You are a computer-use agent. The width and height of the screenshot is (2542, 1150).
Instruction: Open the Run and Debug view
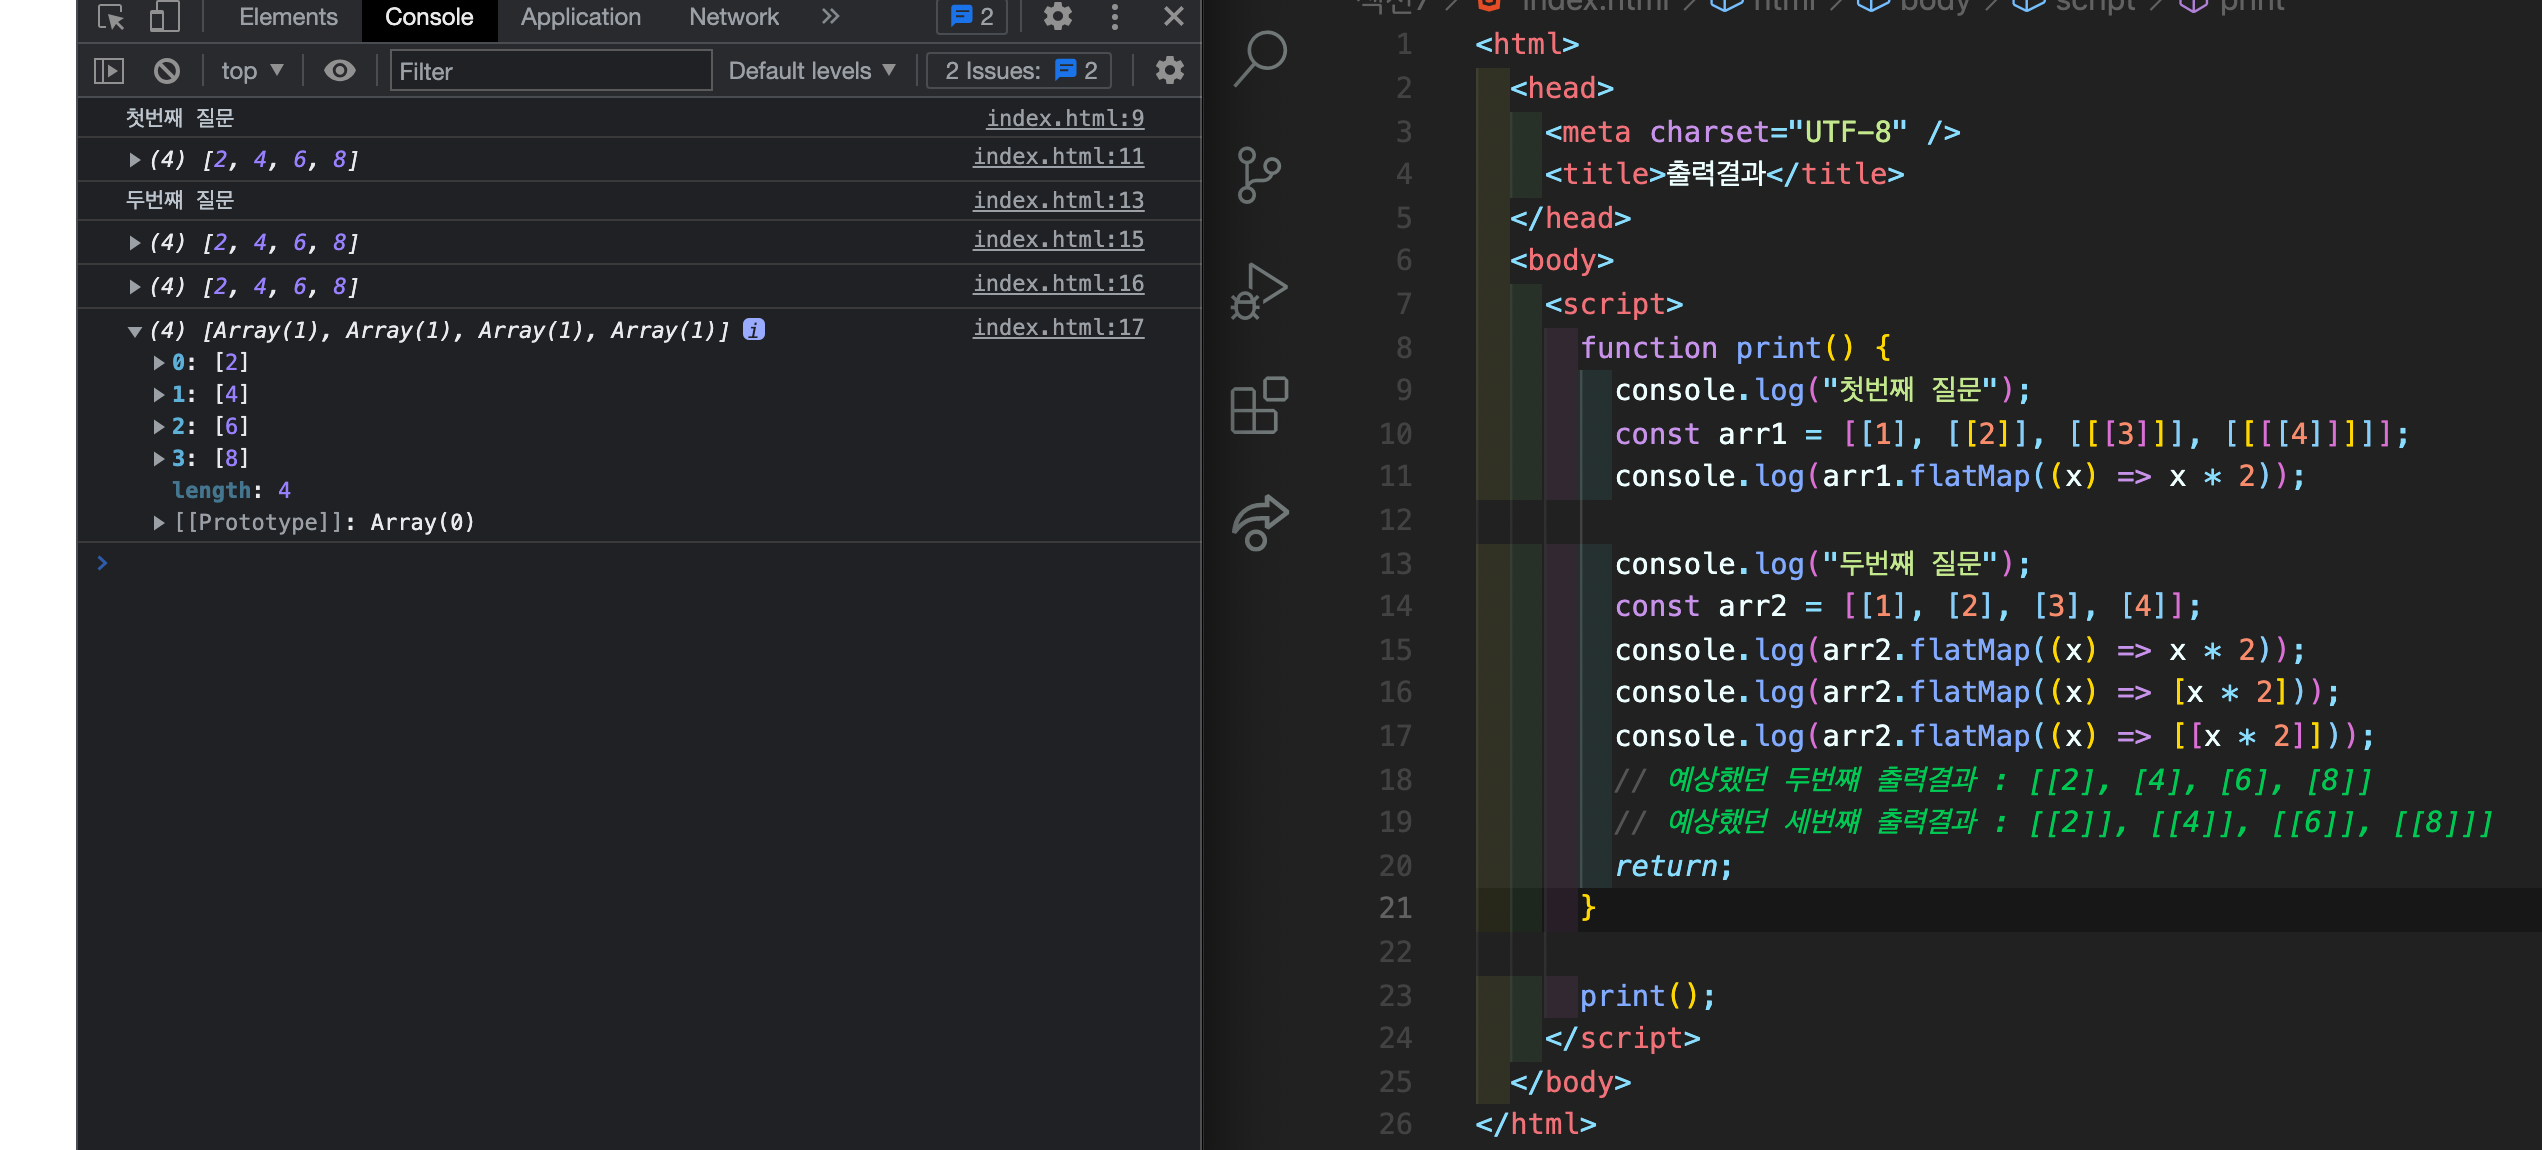(1259, 292)
